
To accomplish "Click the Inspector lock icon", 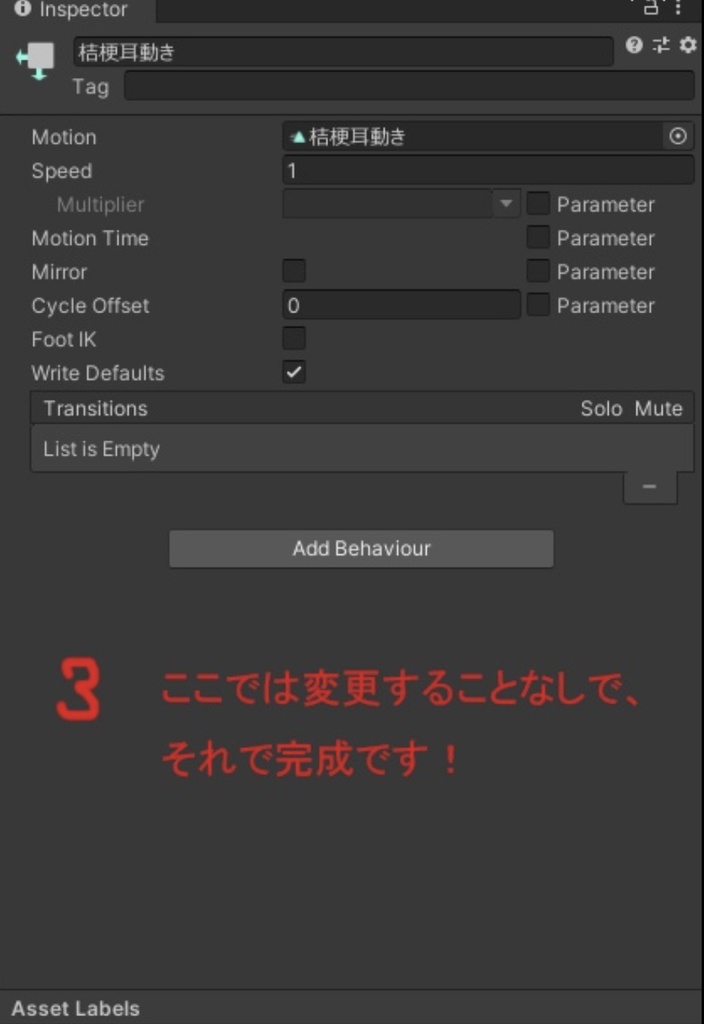I will click(650, 7).
